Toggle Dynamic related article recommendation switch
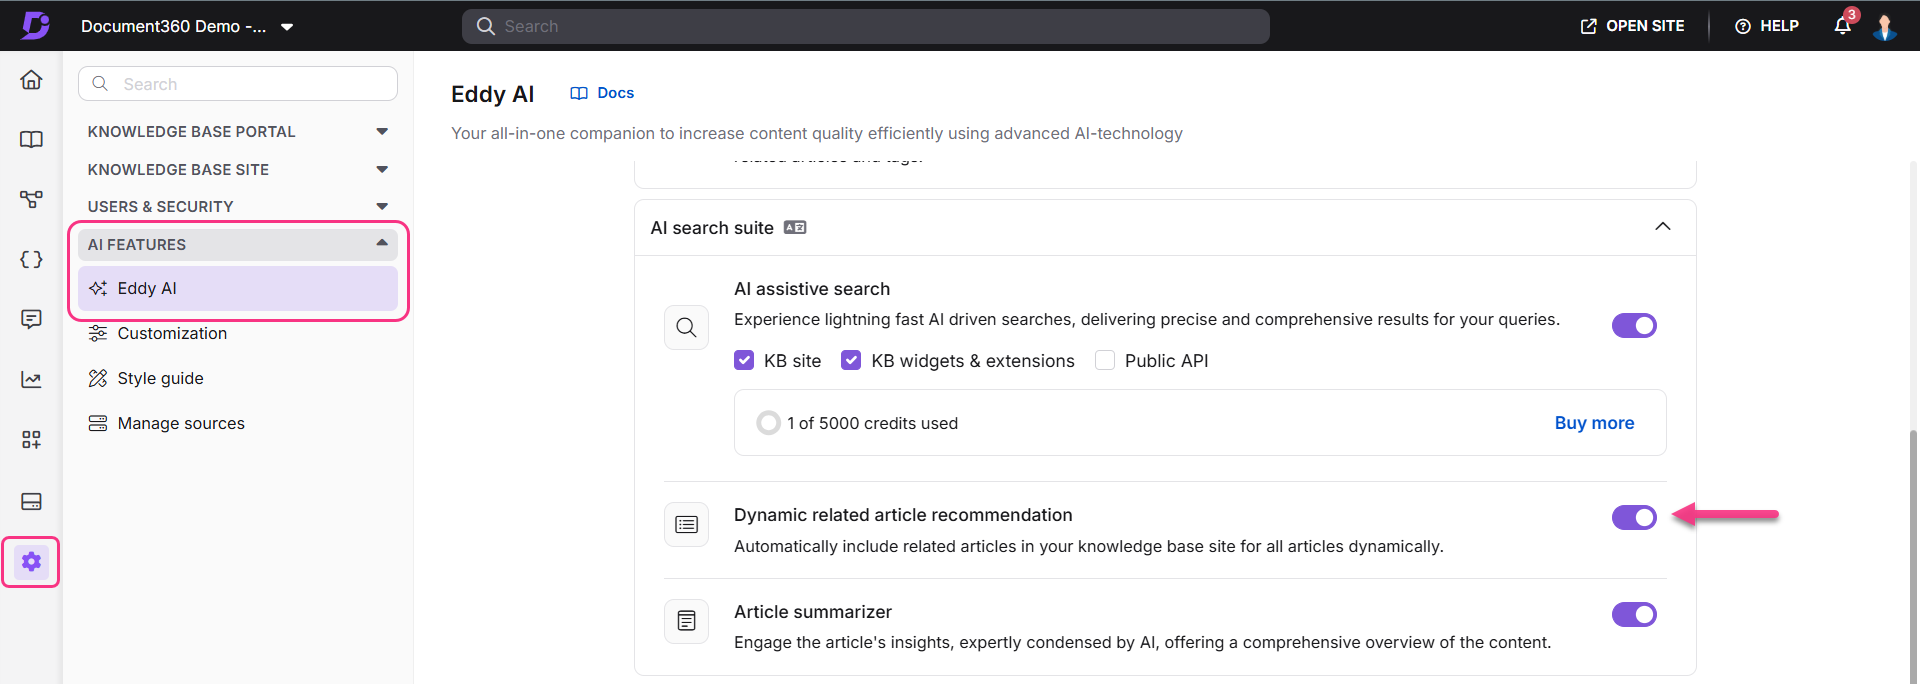1920x684 pixels. pos(1634,517)
